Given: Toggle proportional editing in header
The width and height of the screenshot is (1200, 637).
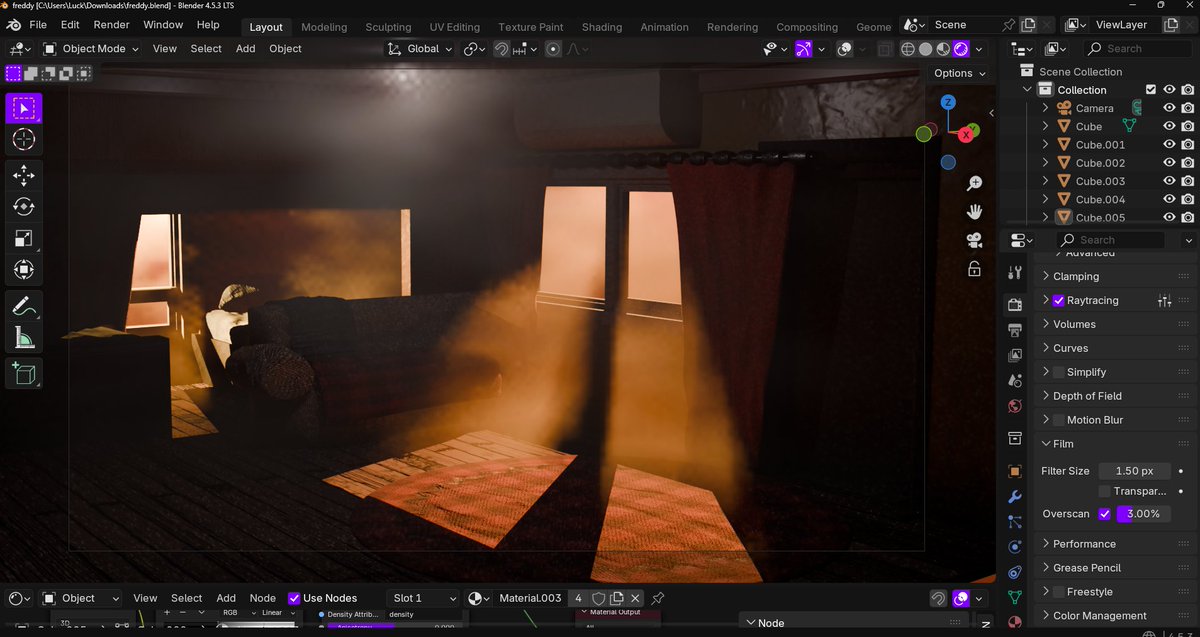Looking at the screenshot, I should [x=552, y=49].
